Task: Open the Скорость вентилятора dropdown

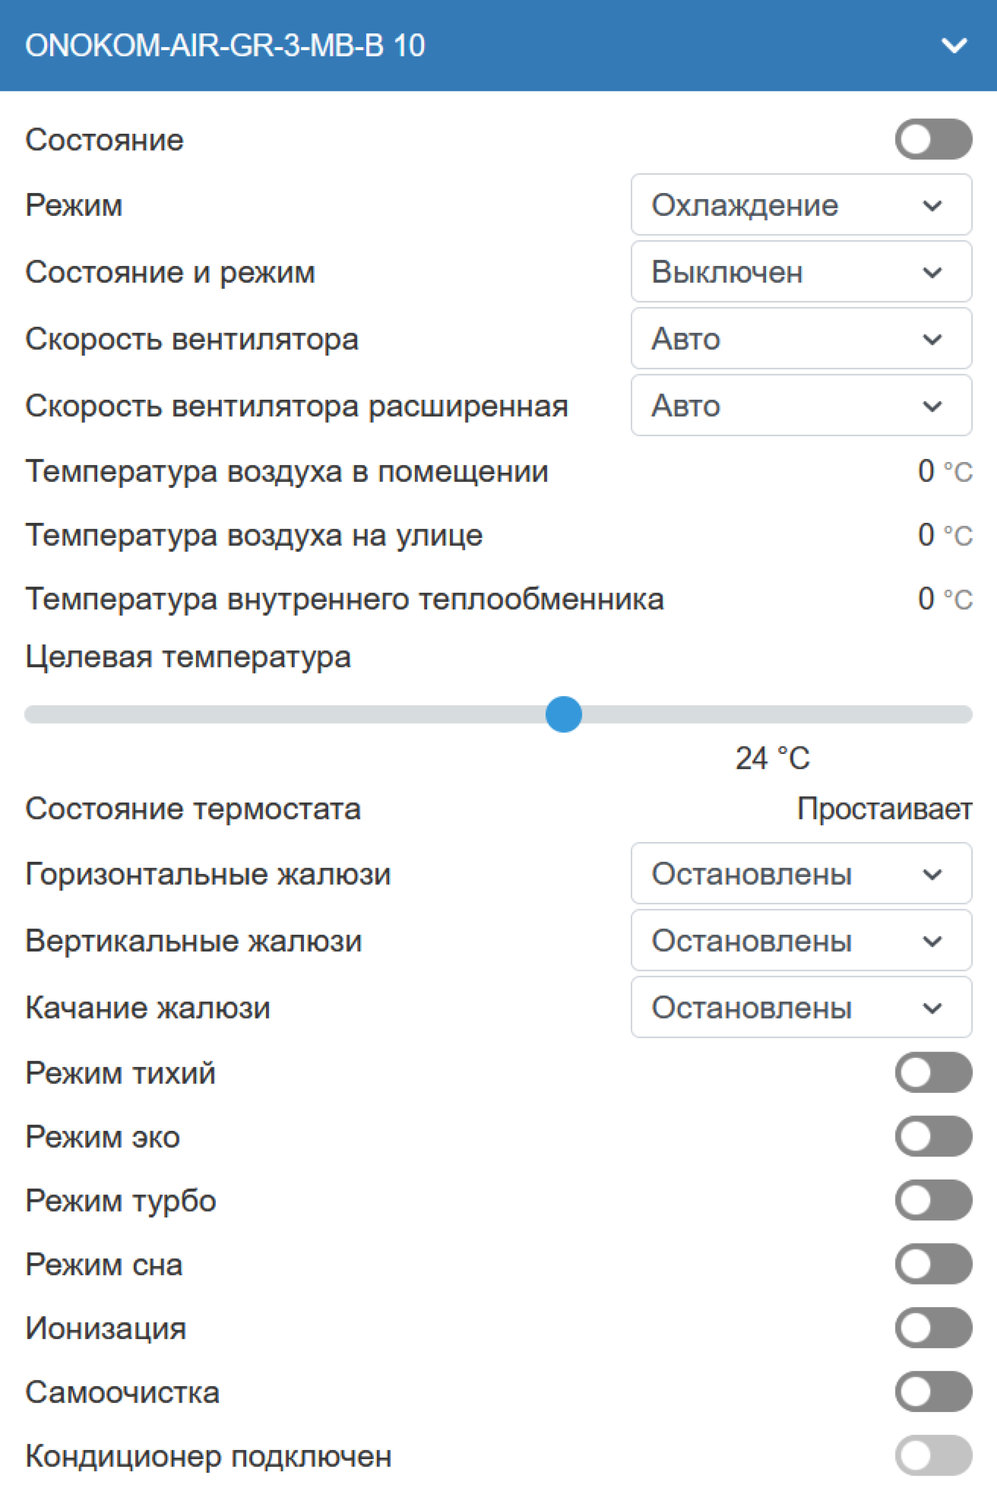Action: point(801,339)
